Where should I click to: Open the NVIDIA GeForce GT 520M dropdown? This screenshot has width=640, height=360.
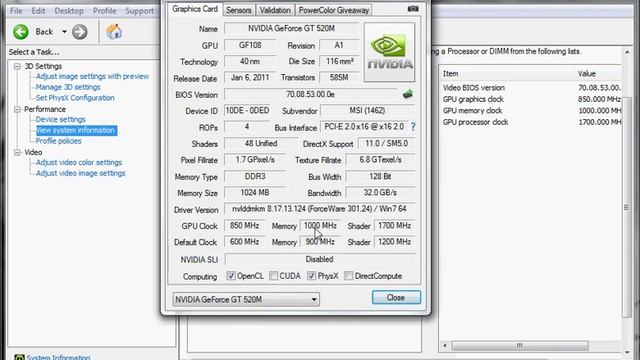(246, 300)
